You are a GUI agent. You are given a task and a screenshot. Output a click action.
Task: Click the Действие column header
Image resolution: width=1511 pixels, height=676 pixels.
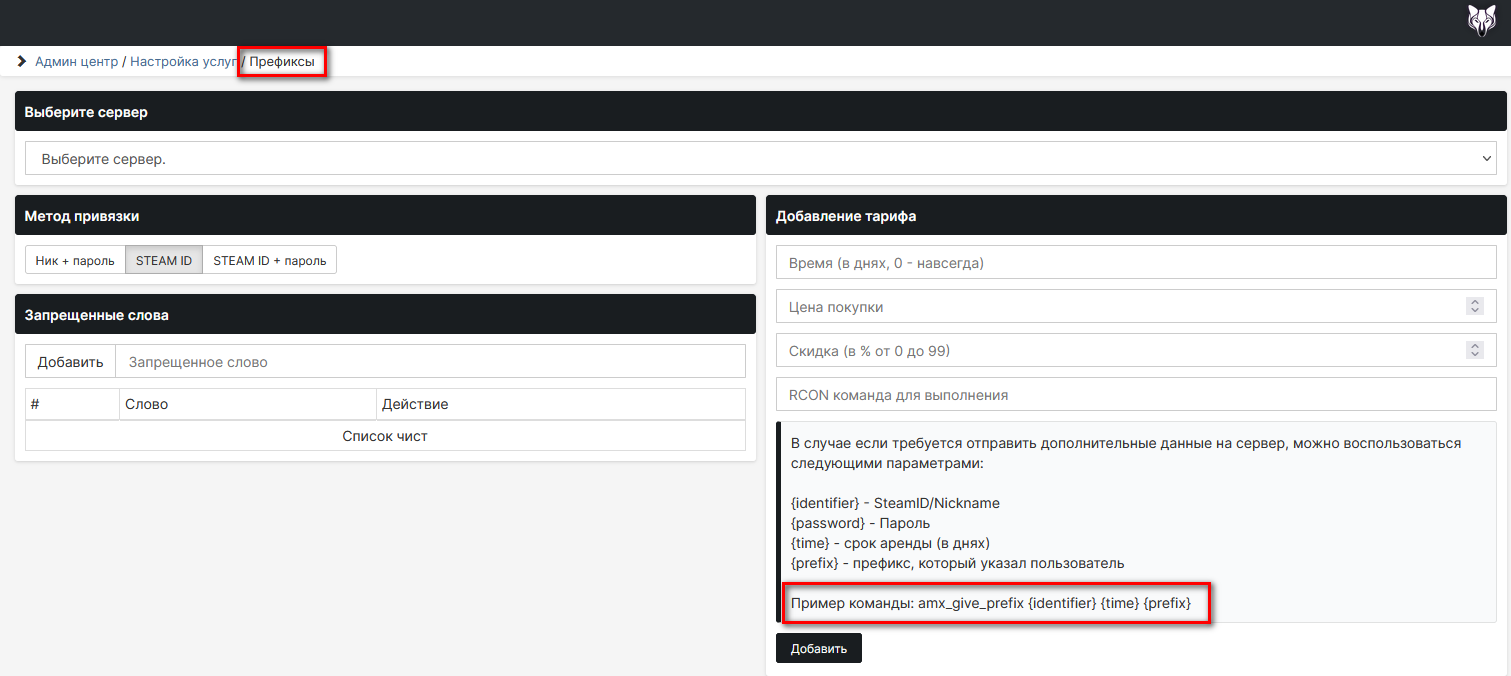click(x=561, y=404)
